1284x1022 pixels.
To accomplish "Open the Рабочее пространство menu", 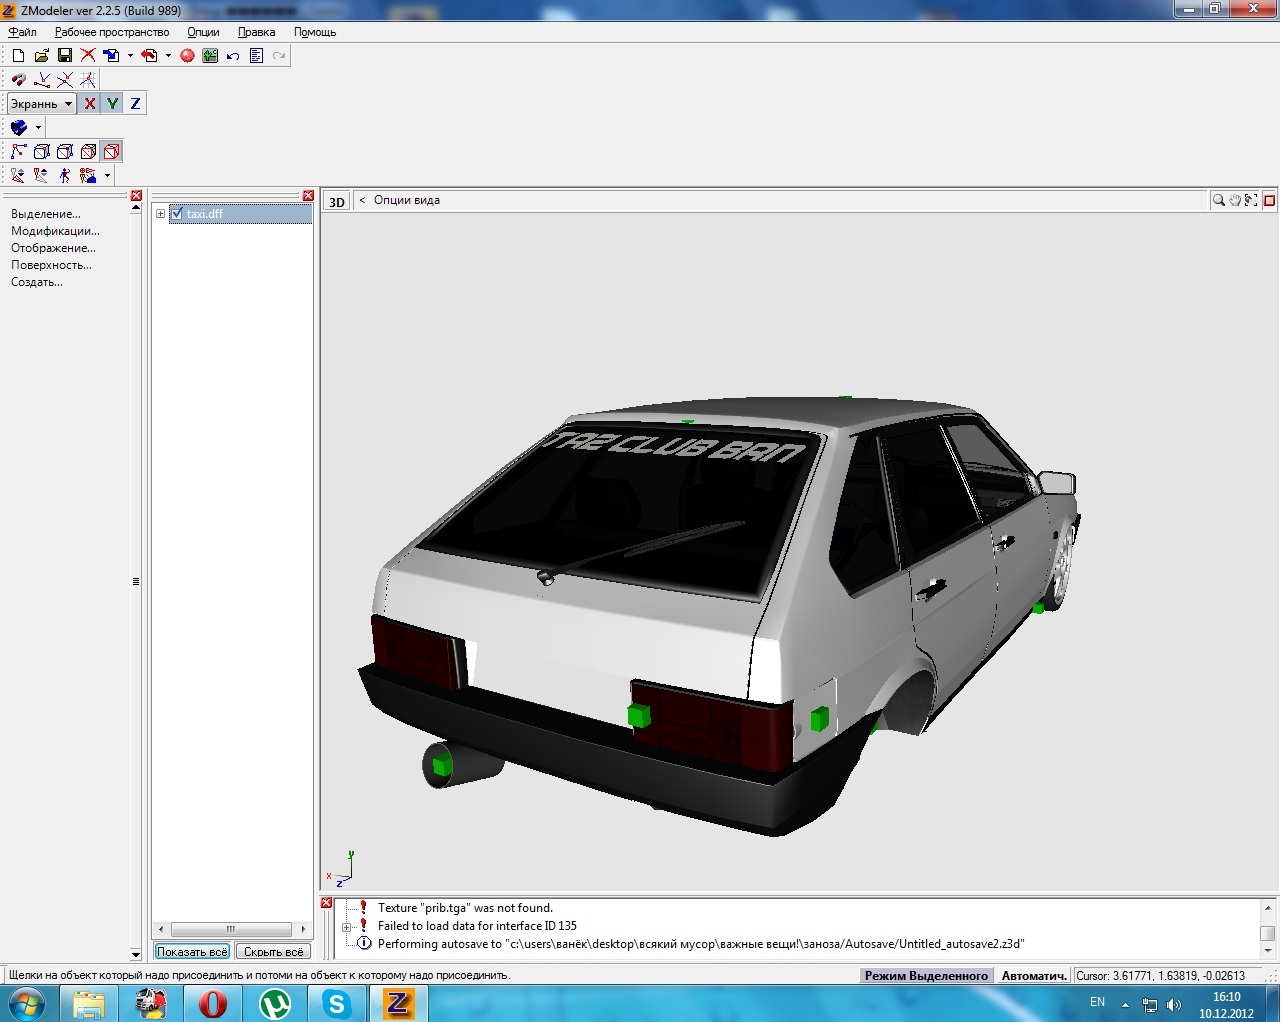I will click(x=112, y=32).
